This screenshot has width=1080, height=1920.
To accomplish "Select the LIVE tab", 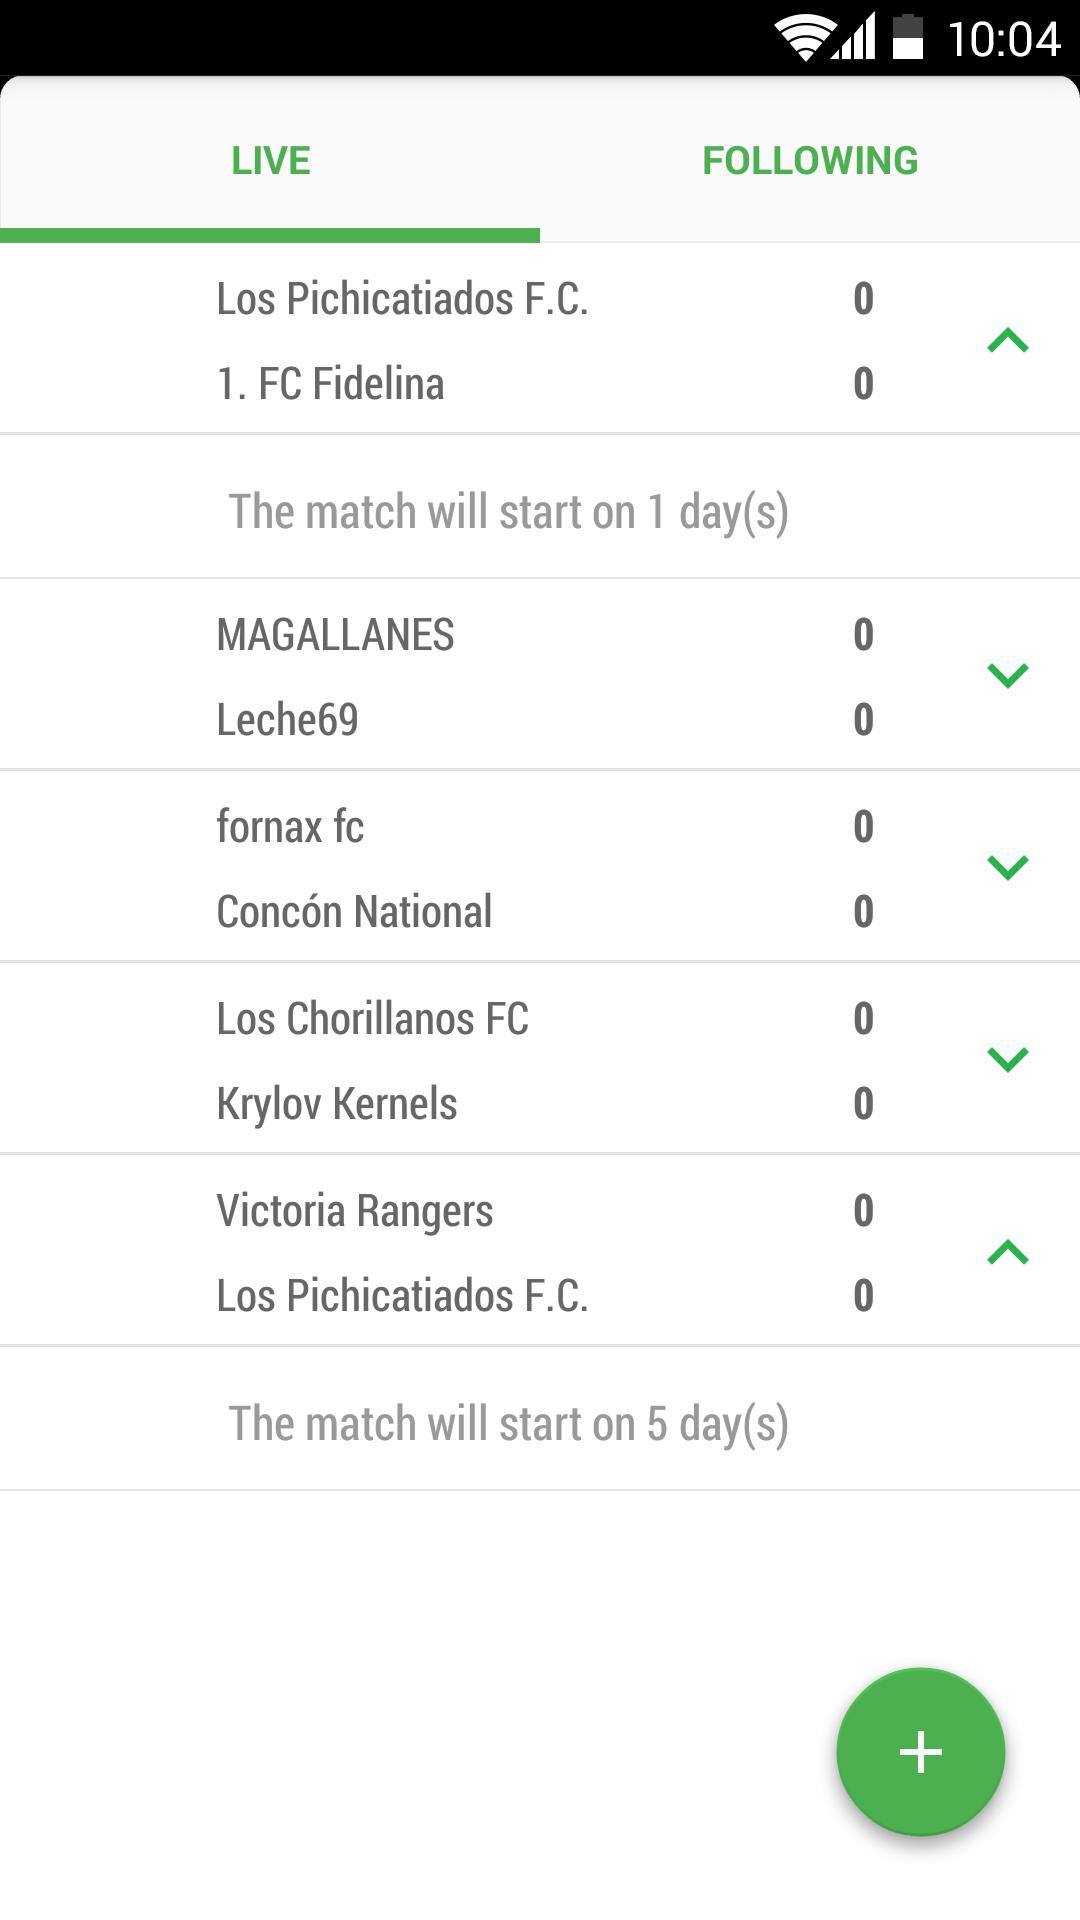I will pyautogui.click(x=270, y=160).
